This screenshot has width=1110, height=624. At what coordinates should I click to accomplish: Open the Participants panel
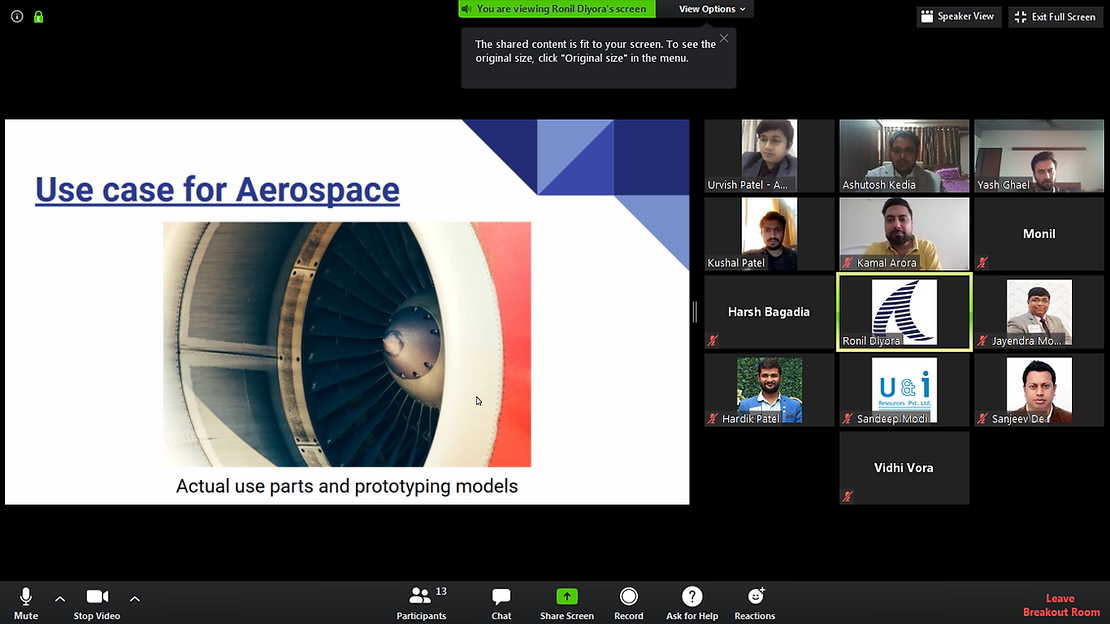click(x=421, y=602)
